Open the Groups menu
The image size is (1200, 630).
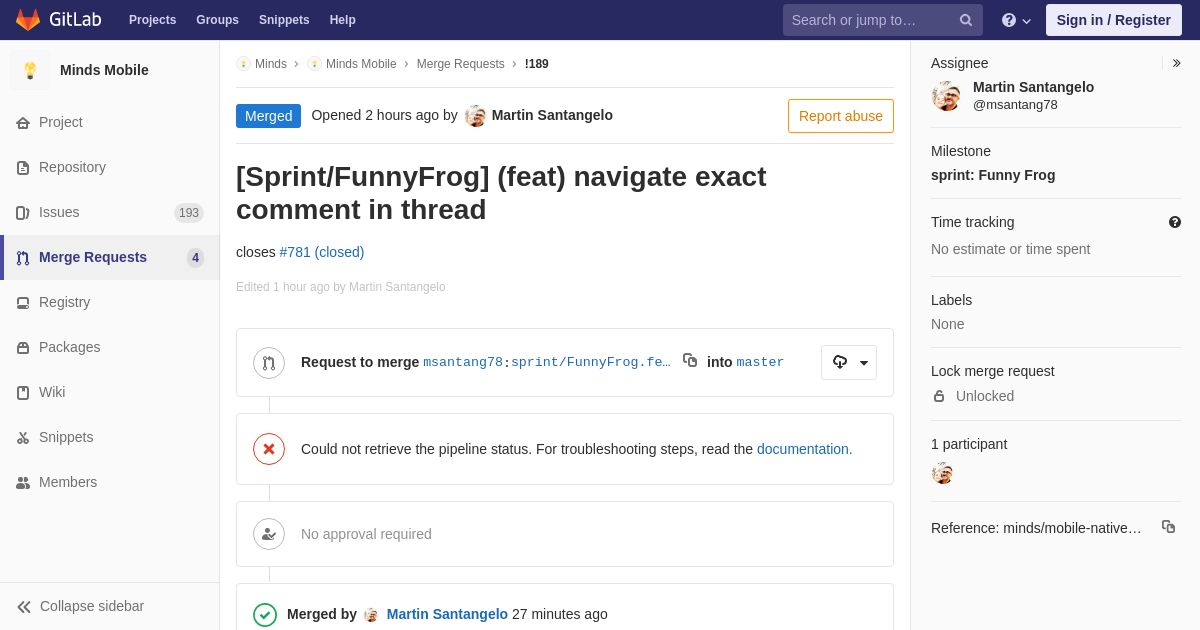[x=217, y=20]
